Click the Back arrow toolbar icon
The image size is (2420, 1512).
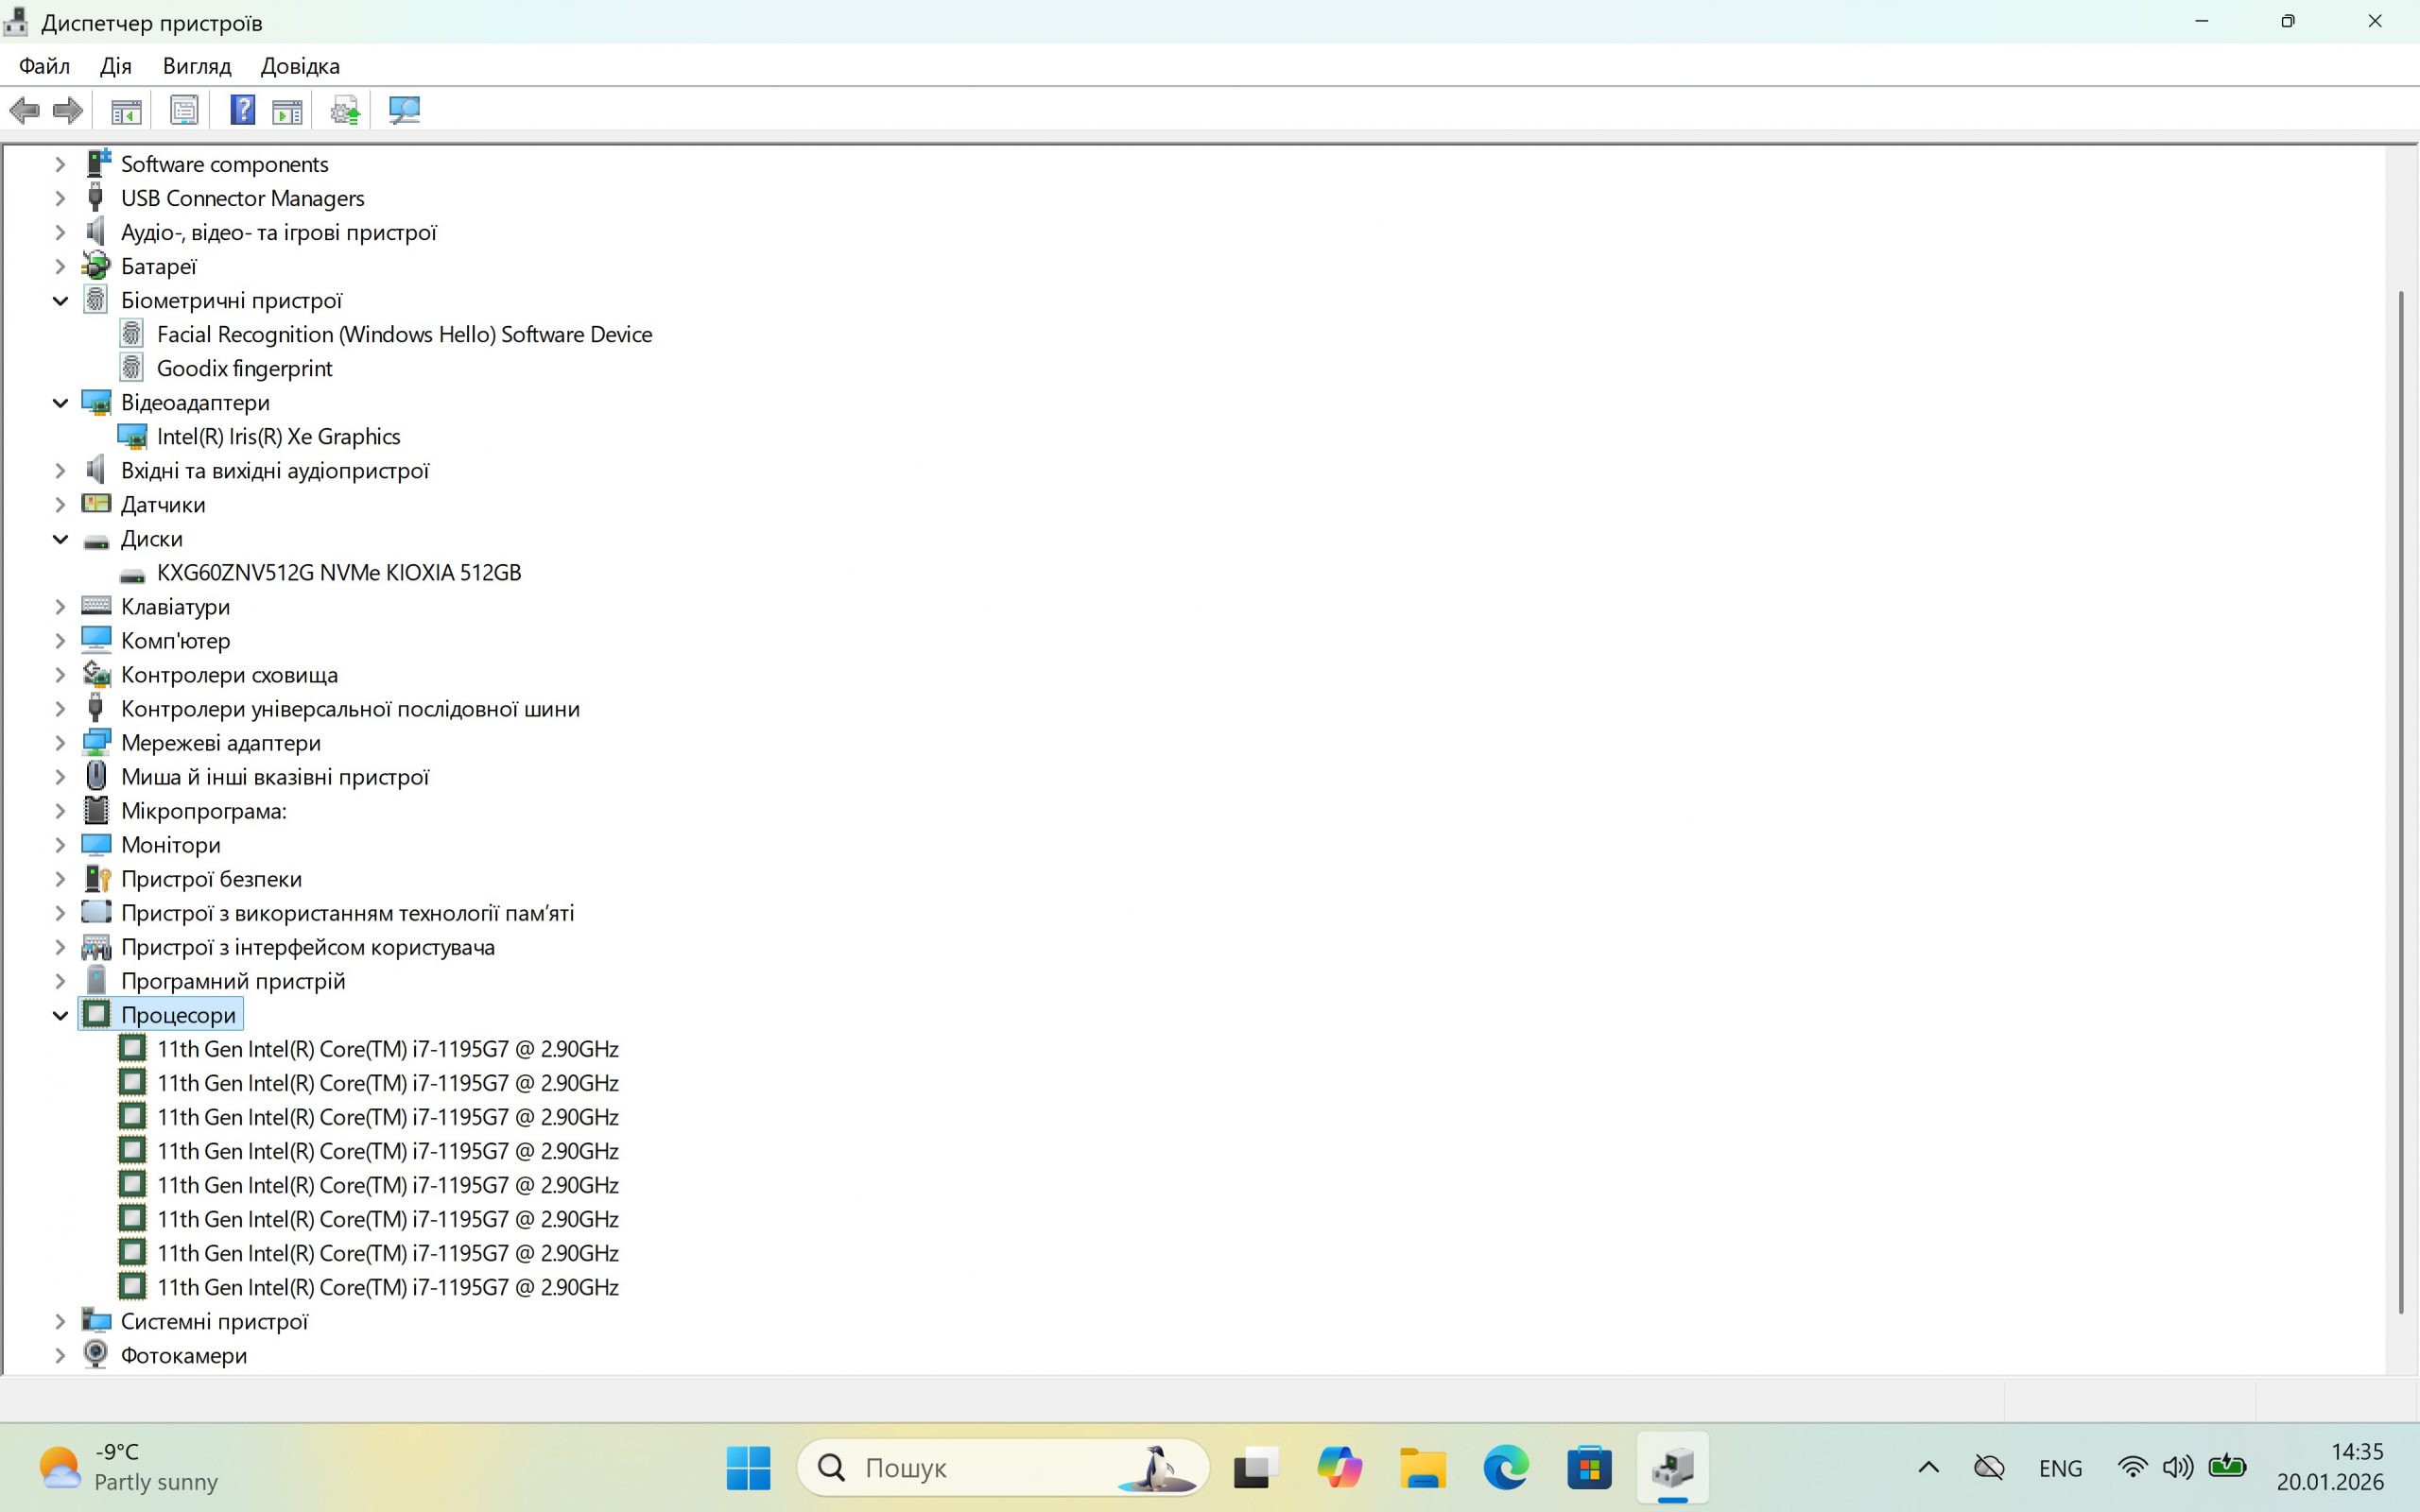(x=24, y=110)
